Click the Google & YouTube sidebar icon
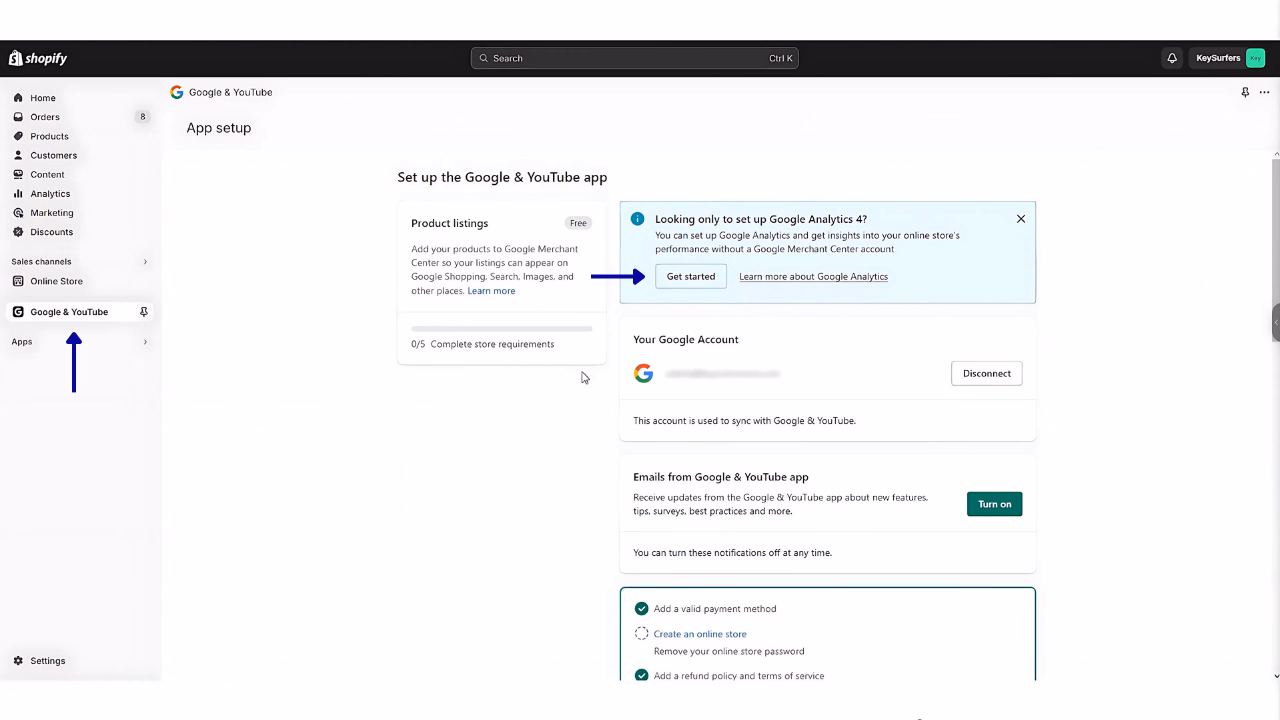 [18, 312]
